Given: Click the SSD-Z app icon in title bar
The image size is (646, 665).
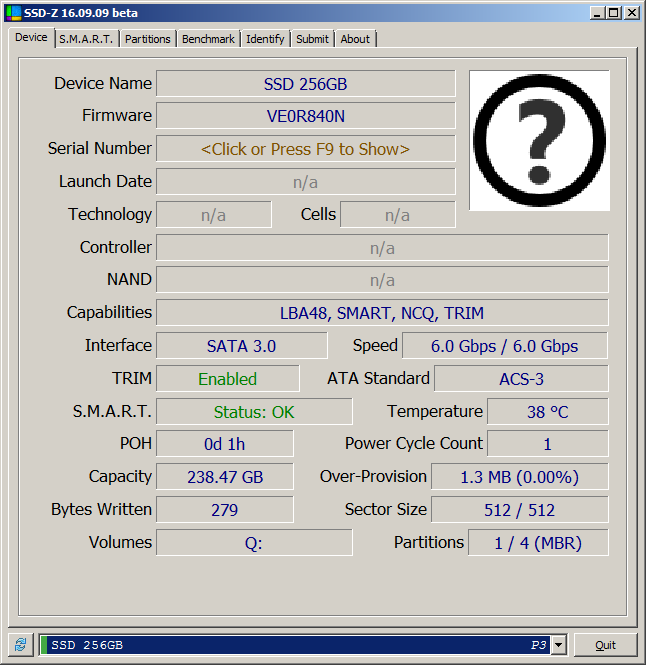Looking at the screenshot, I should point(13,13).
